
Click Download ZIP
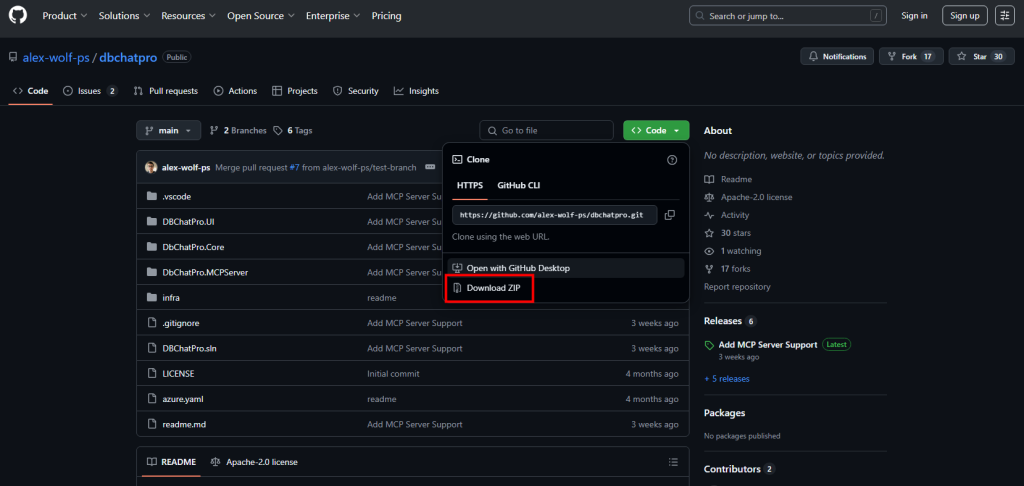(493, 288)
